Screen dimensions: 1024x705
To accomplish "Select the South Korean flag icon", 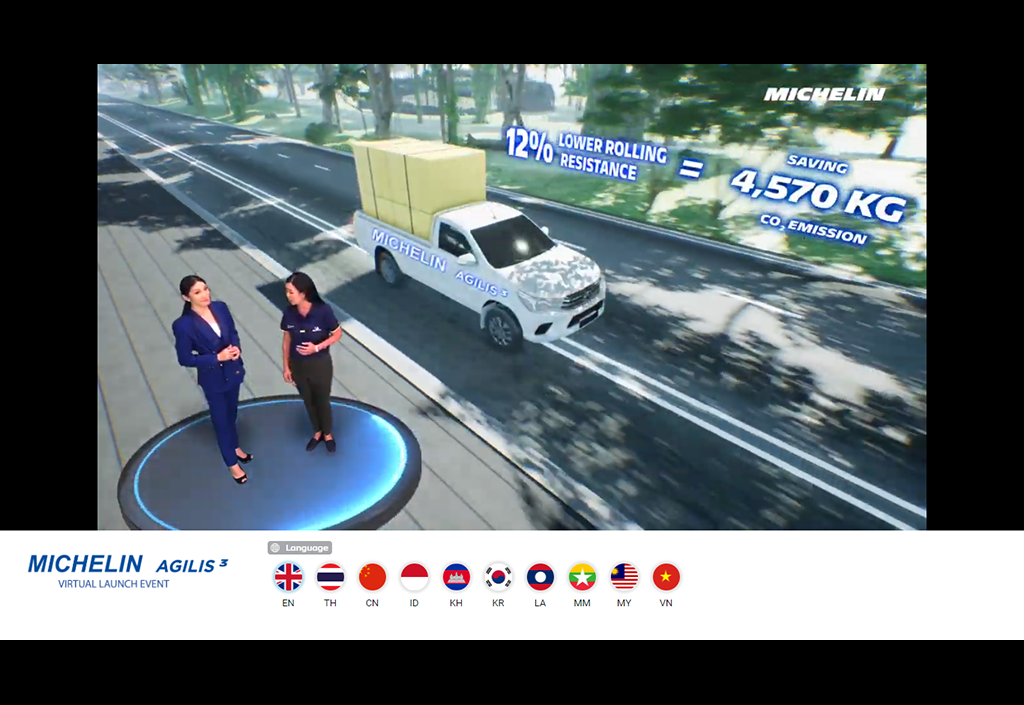I will (498, 577).
